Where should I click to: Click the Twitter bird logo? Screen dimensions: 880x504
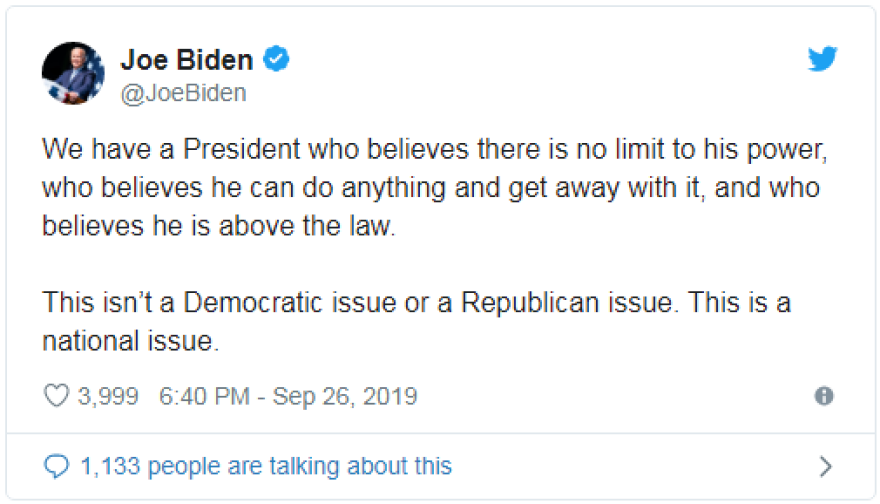(822, 60)
